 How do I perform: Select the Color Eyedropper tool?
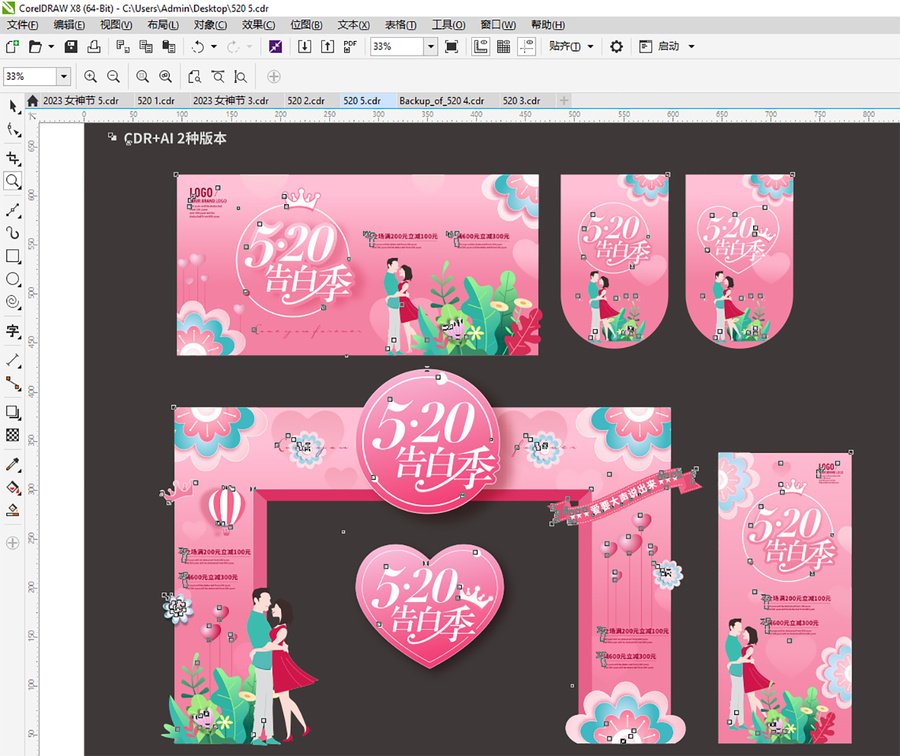[13, 464]
